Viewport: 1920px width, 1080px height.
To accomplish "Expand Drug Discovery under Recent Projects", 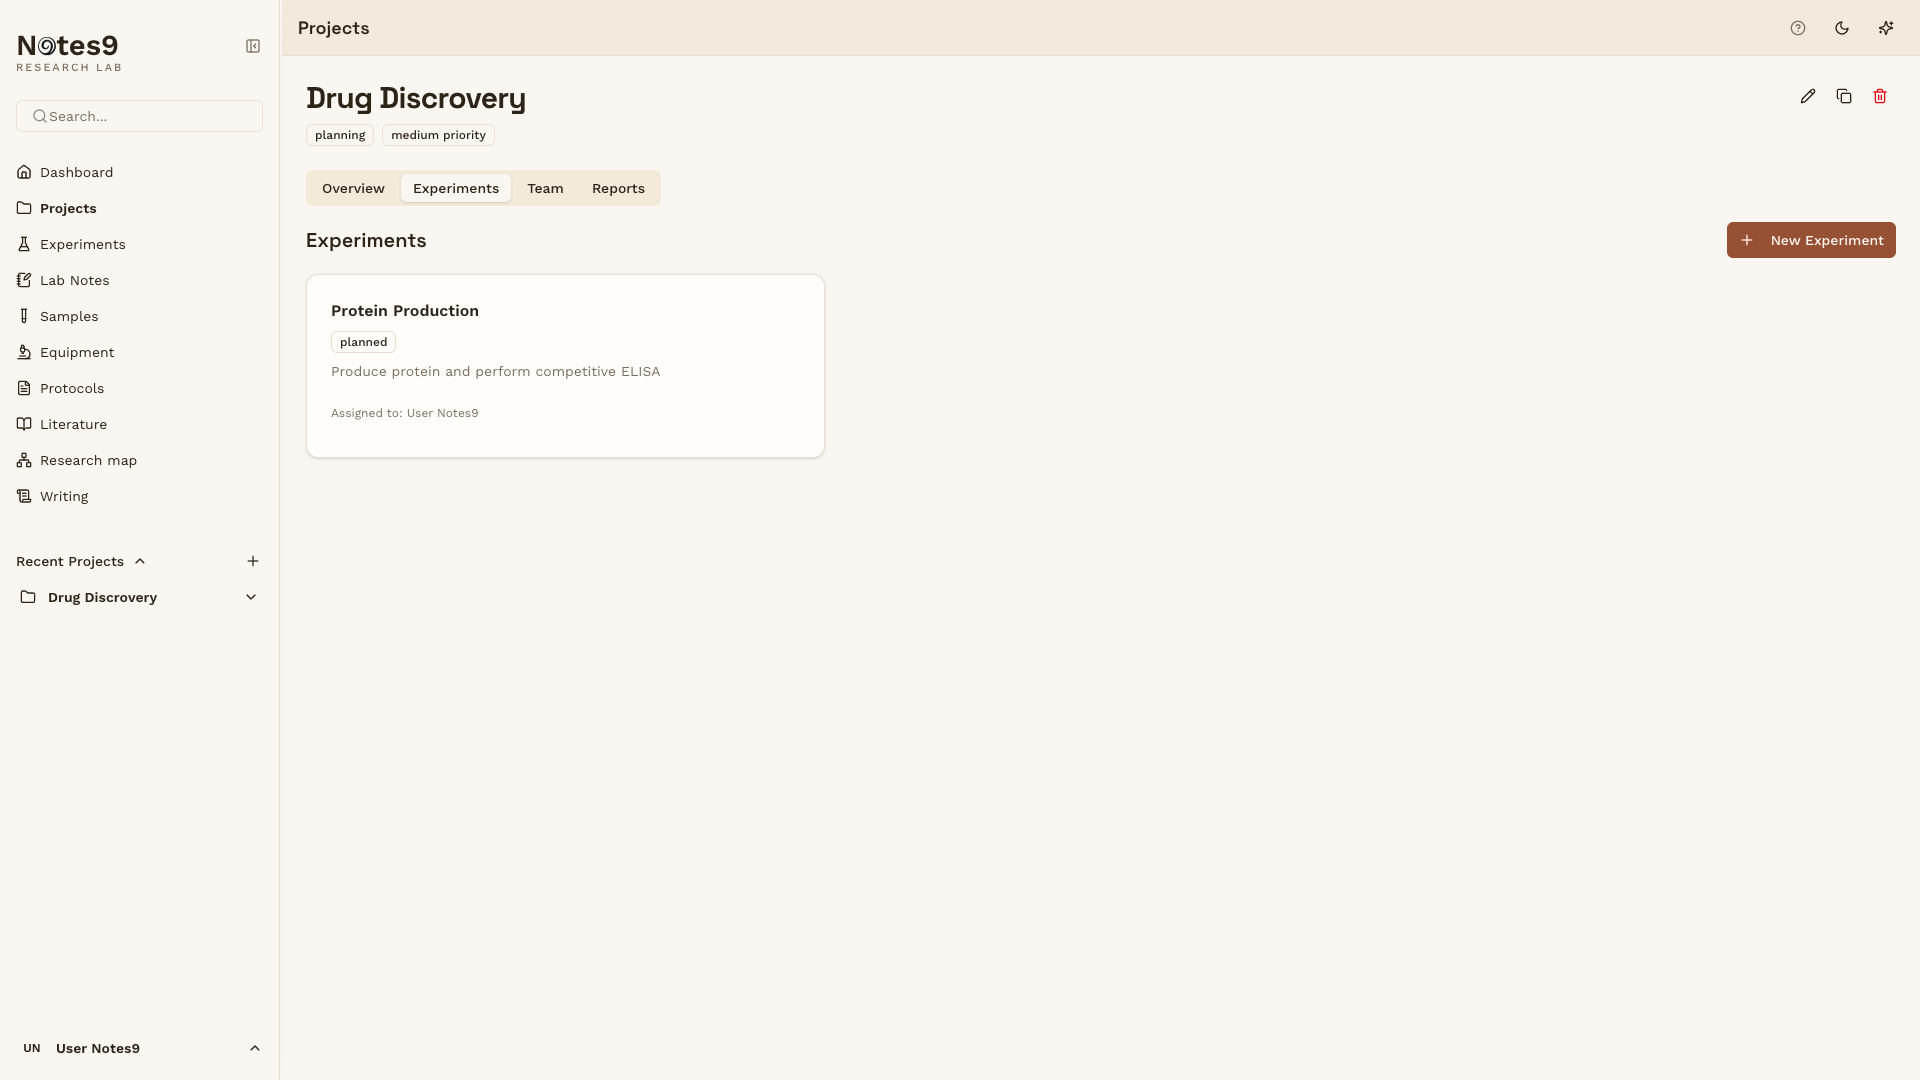I will point(250,597).
